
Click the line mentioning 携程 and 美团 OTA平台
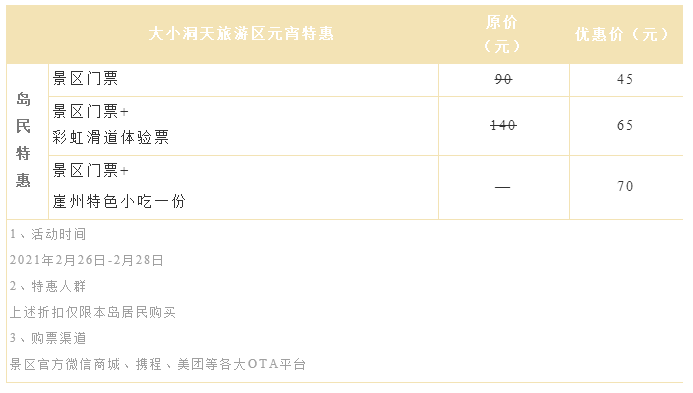click(x=158, y=364)
